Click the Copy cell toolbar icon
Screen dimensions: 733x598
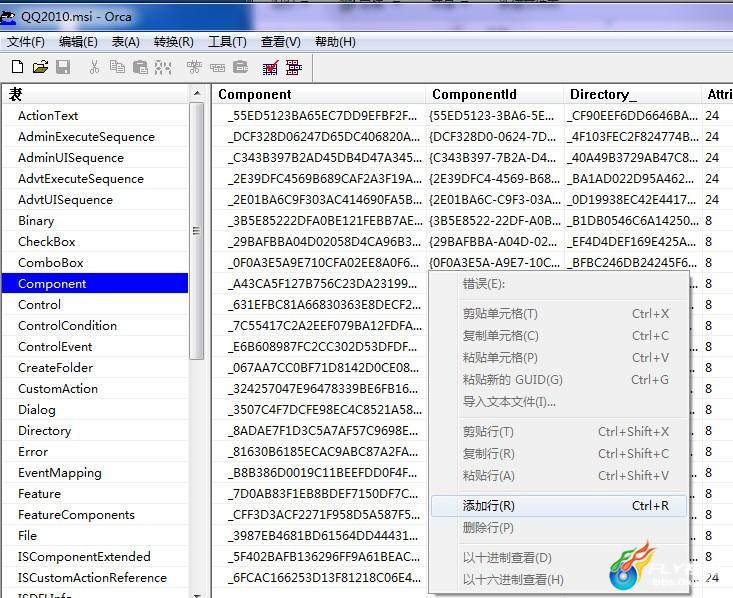click(117, 67)
